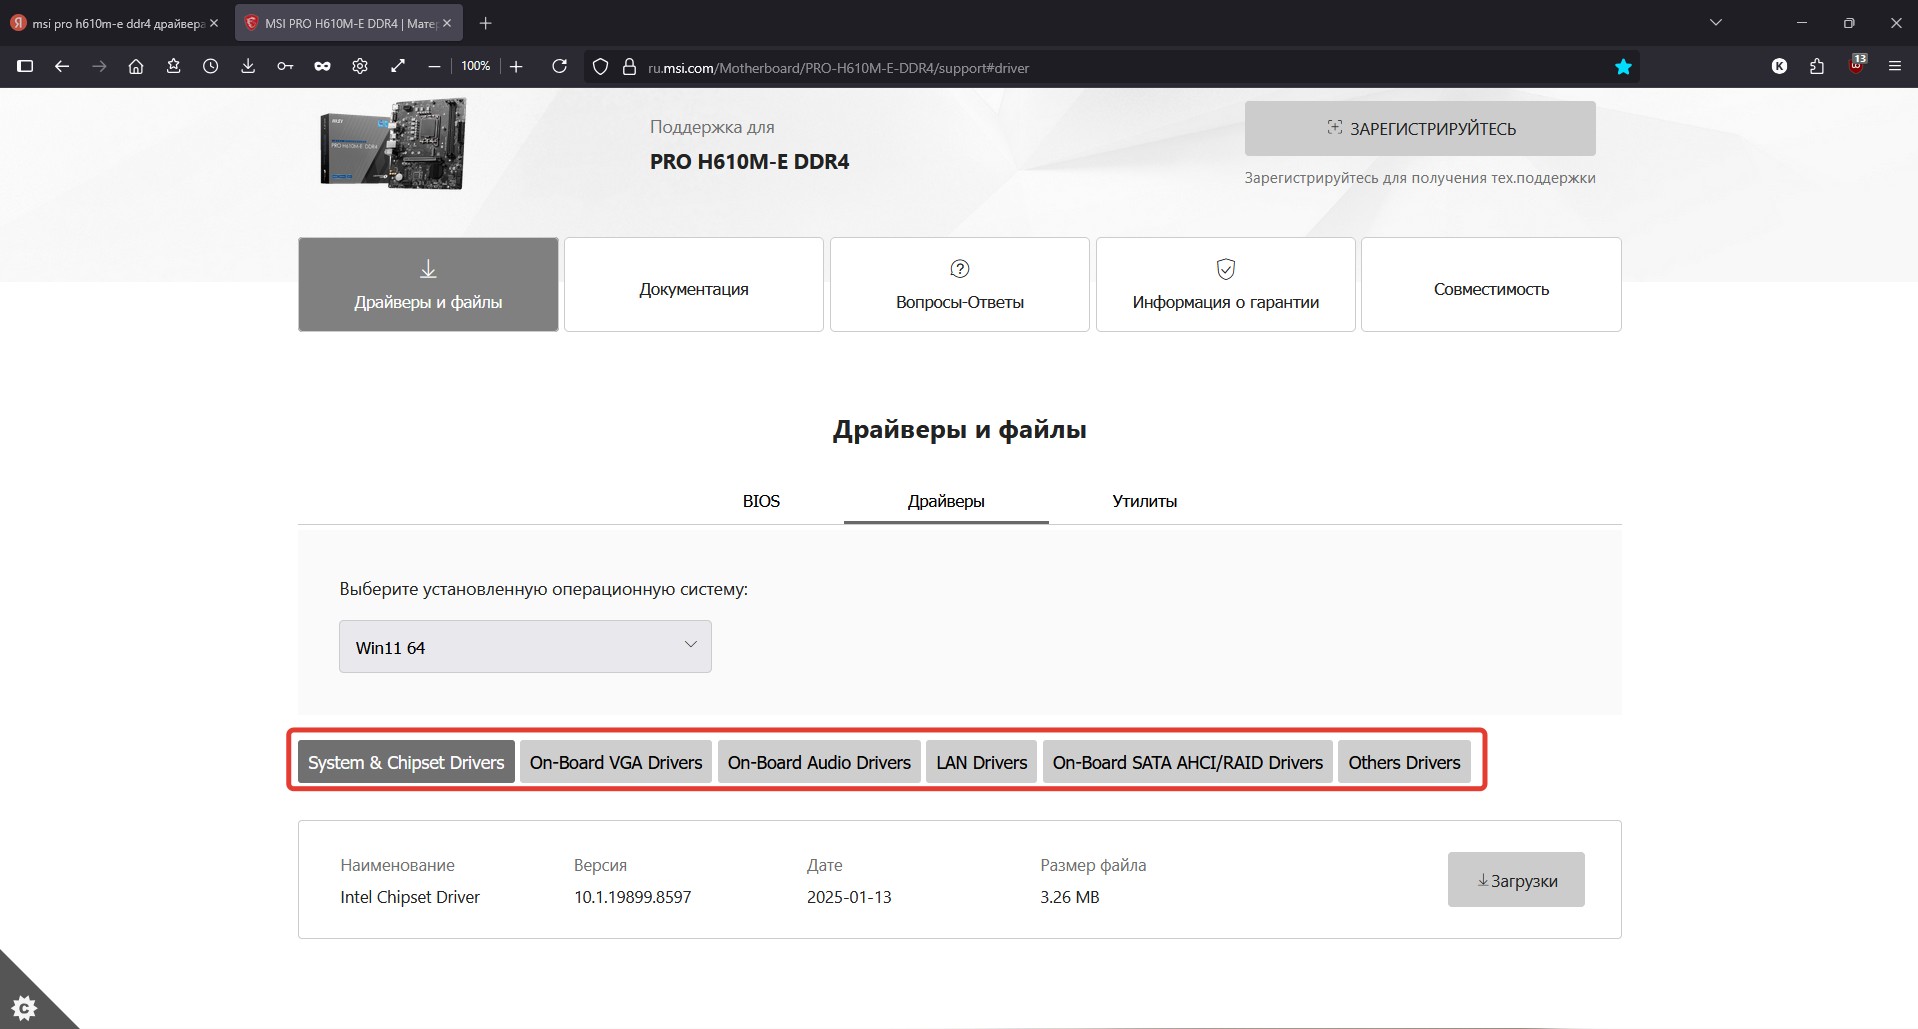Open the bookmarks star-tray icon
This screenshot has width=1918, height=1029.
(173, 66)
